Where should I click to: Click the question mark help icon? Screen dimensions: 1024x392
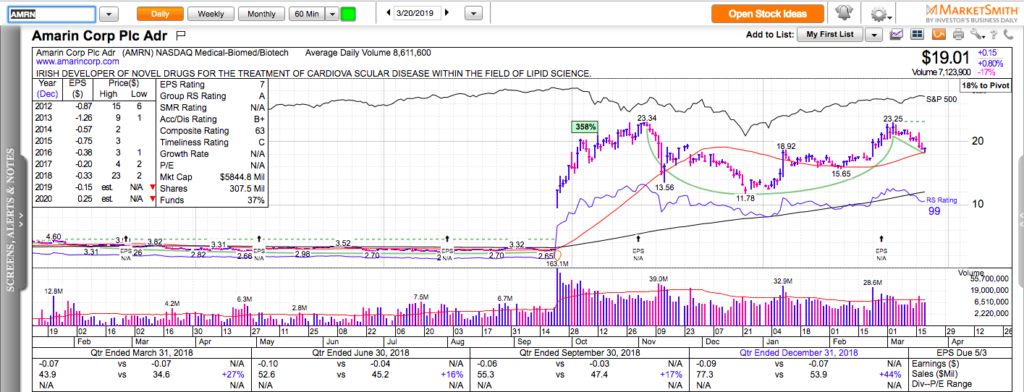[x=993, y=34]
